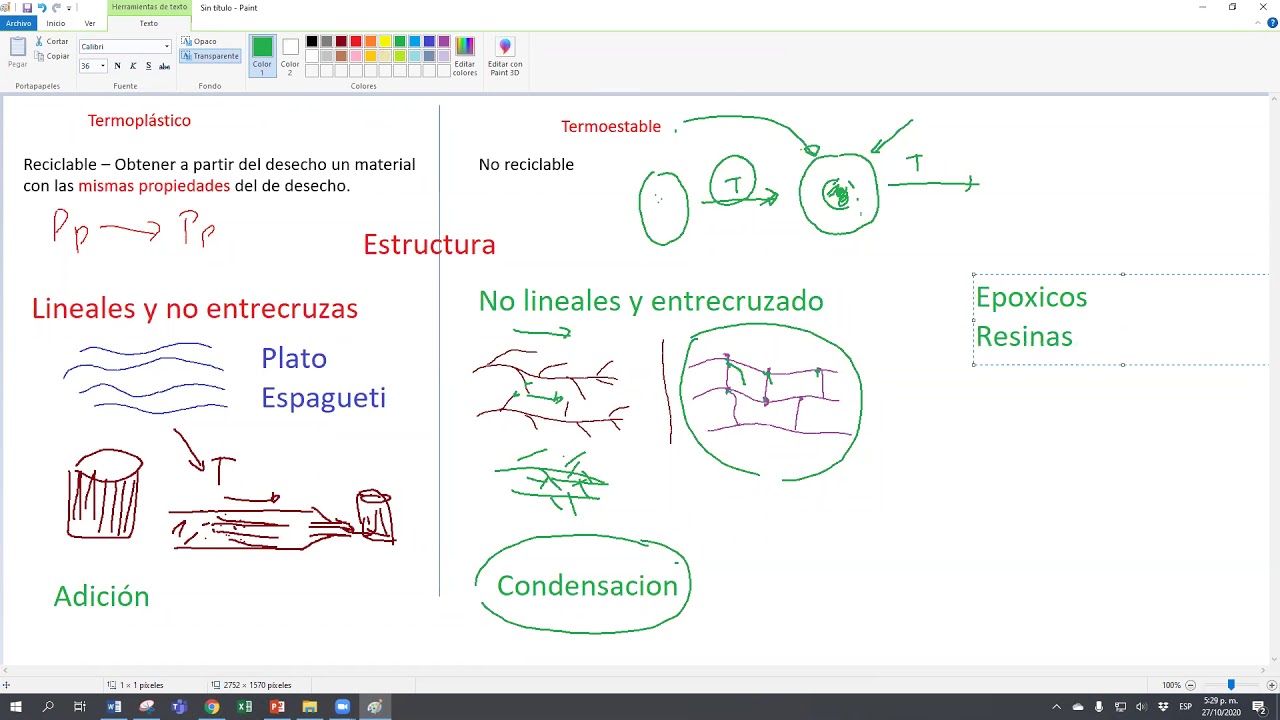Open the notification center icon
The image size is (1280, 720).
pos(1259,707)
